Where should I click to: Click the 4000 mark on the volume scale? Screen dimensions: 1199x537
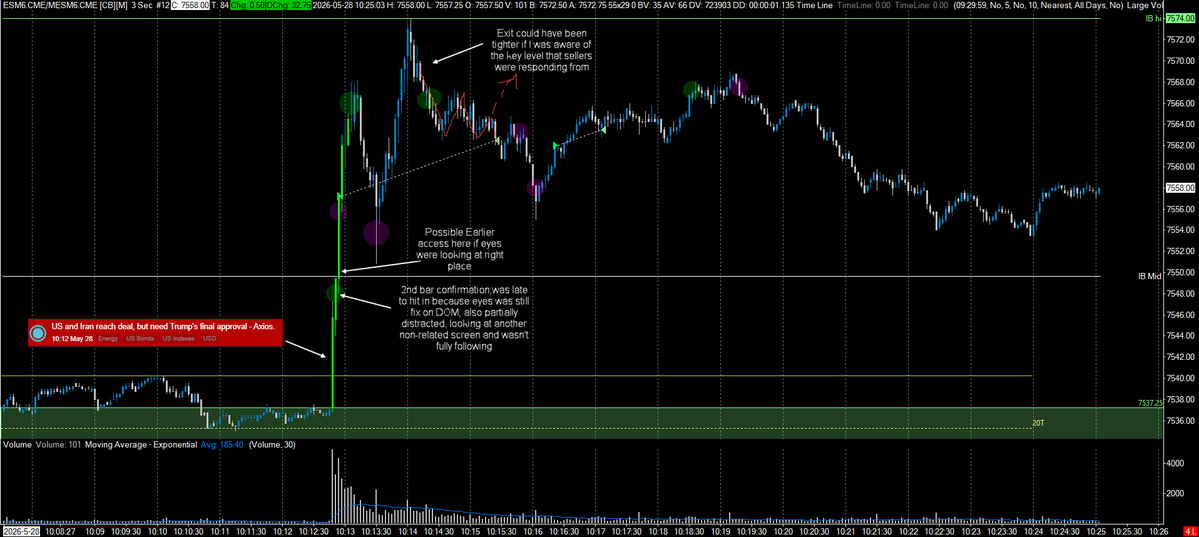tap(1175, 463)
